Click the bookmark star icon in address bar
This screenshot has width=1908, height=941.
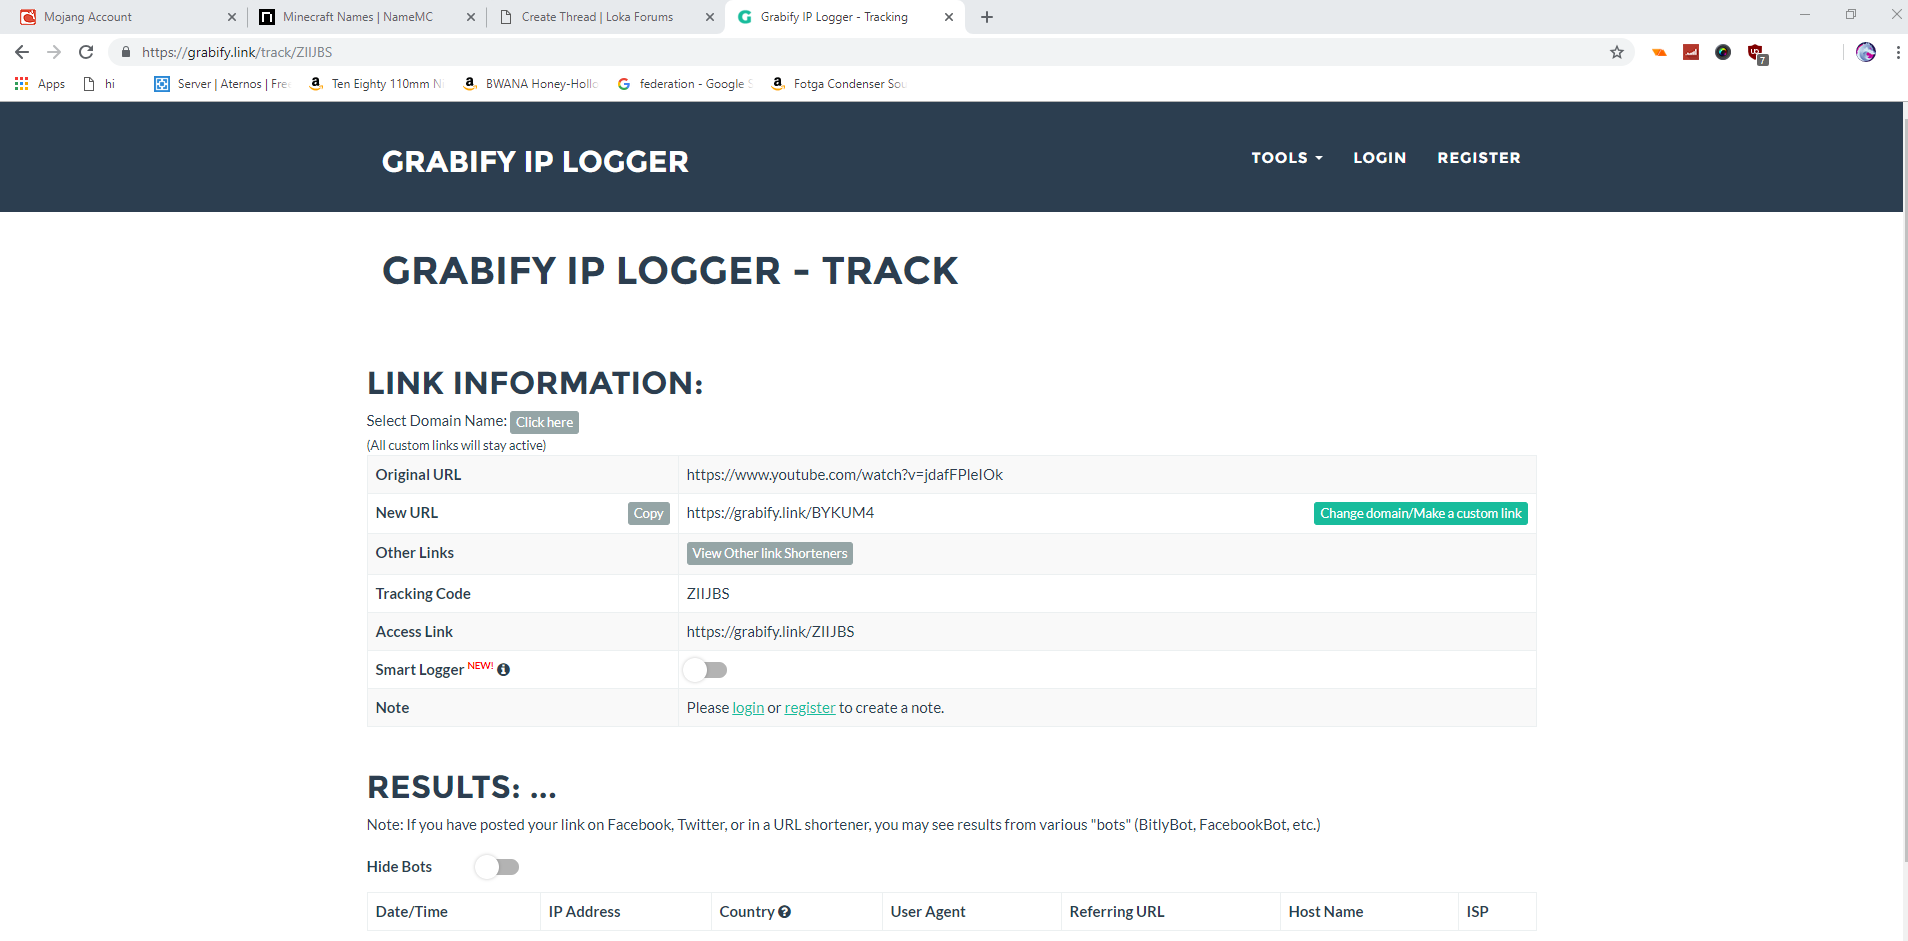(1616, 52)
